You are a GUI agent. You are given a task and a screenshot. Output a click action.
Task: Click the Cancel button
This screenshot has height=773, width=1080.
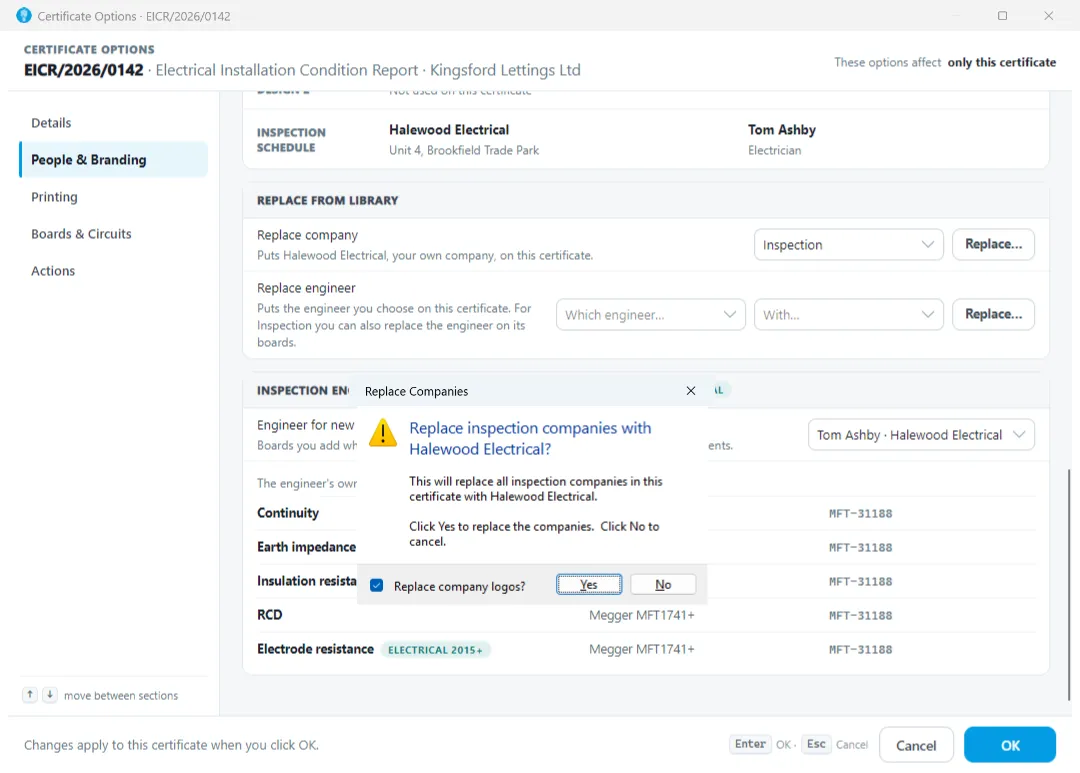916,745
